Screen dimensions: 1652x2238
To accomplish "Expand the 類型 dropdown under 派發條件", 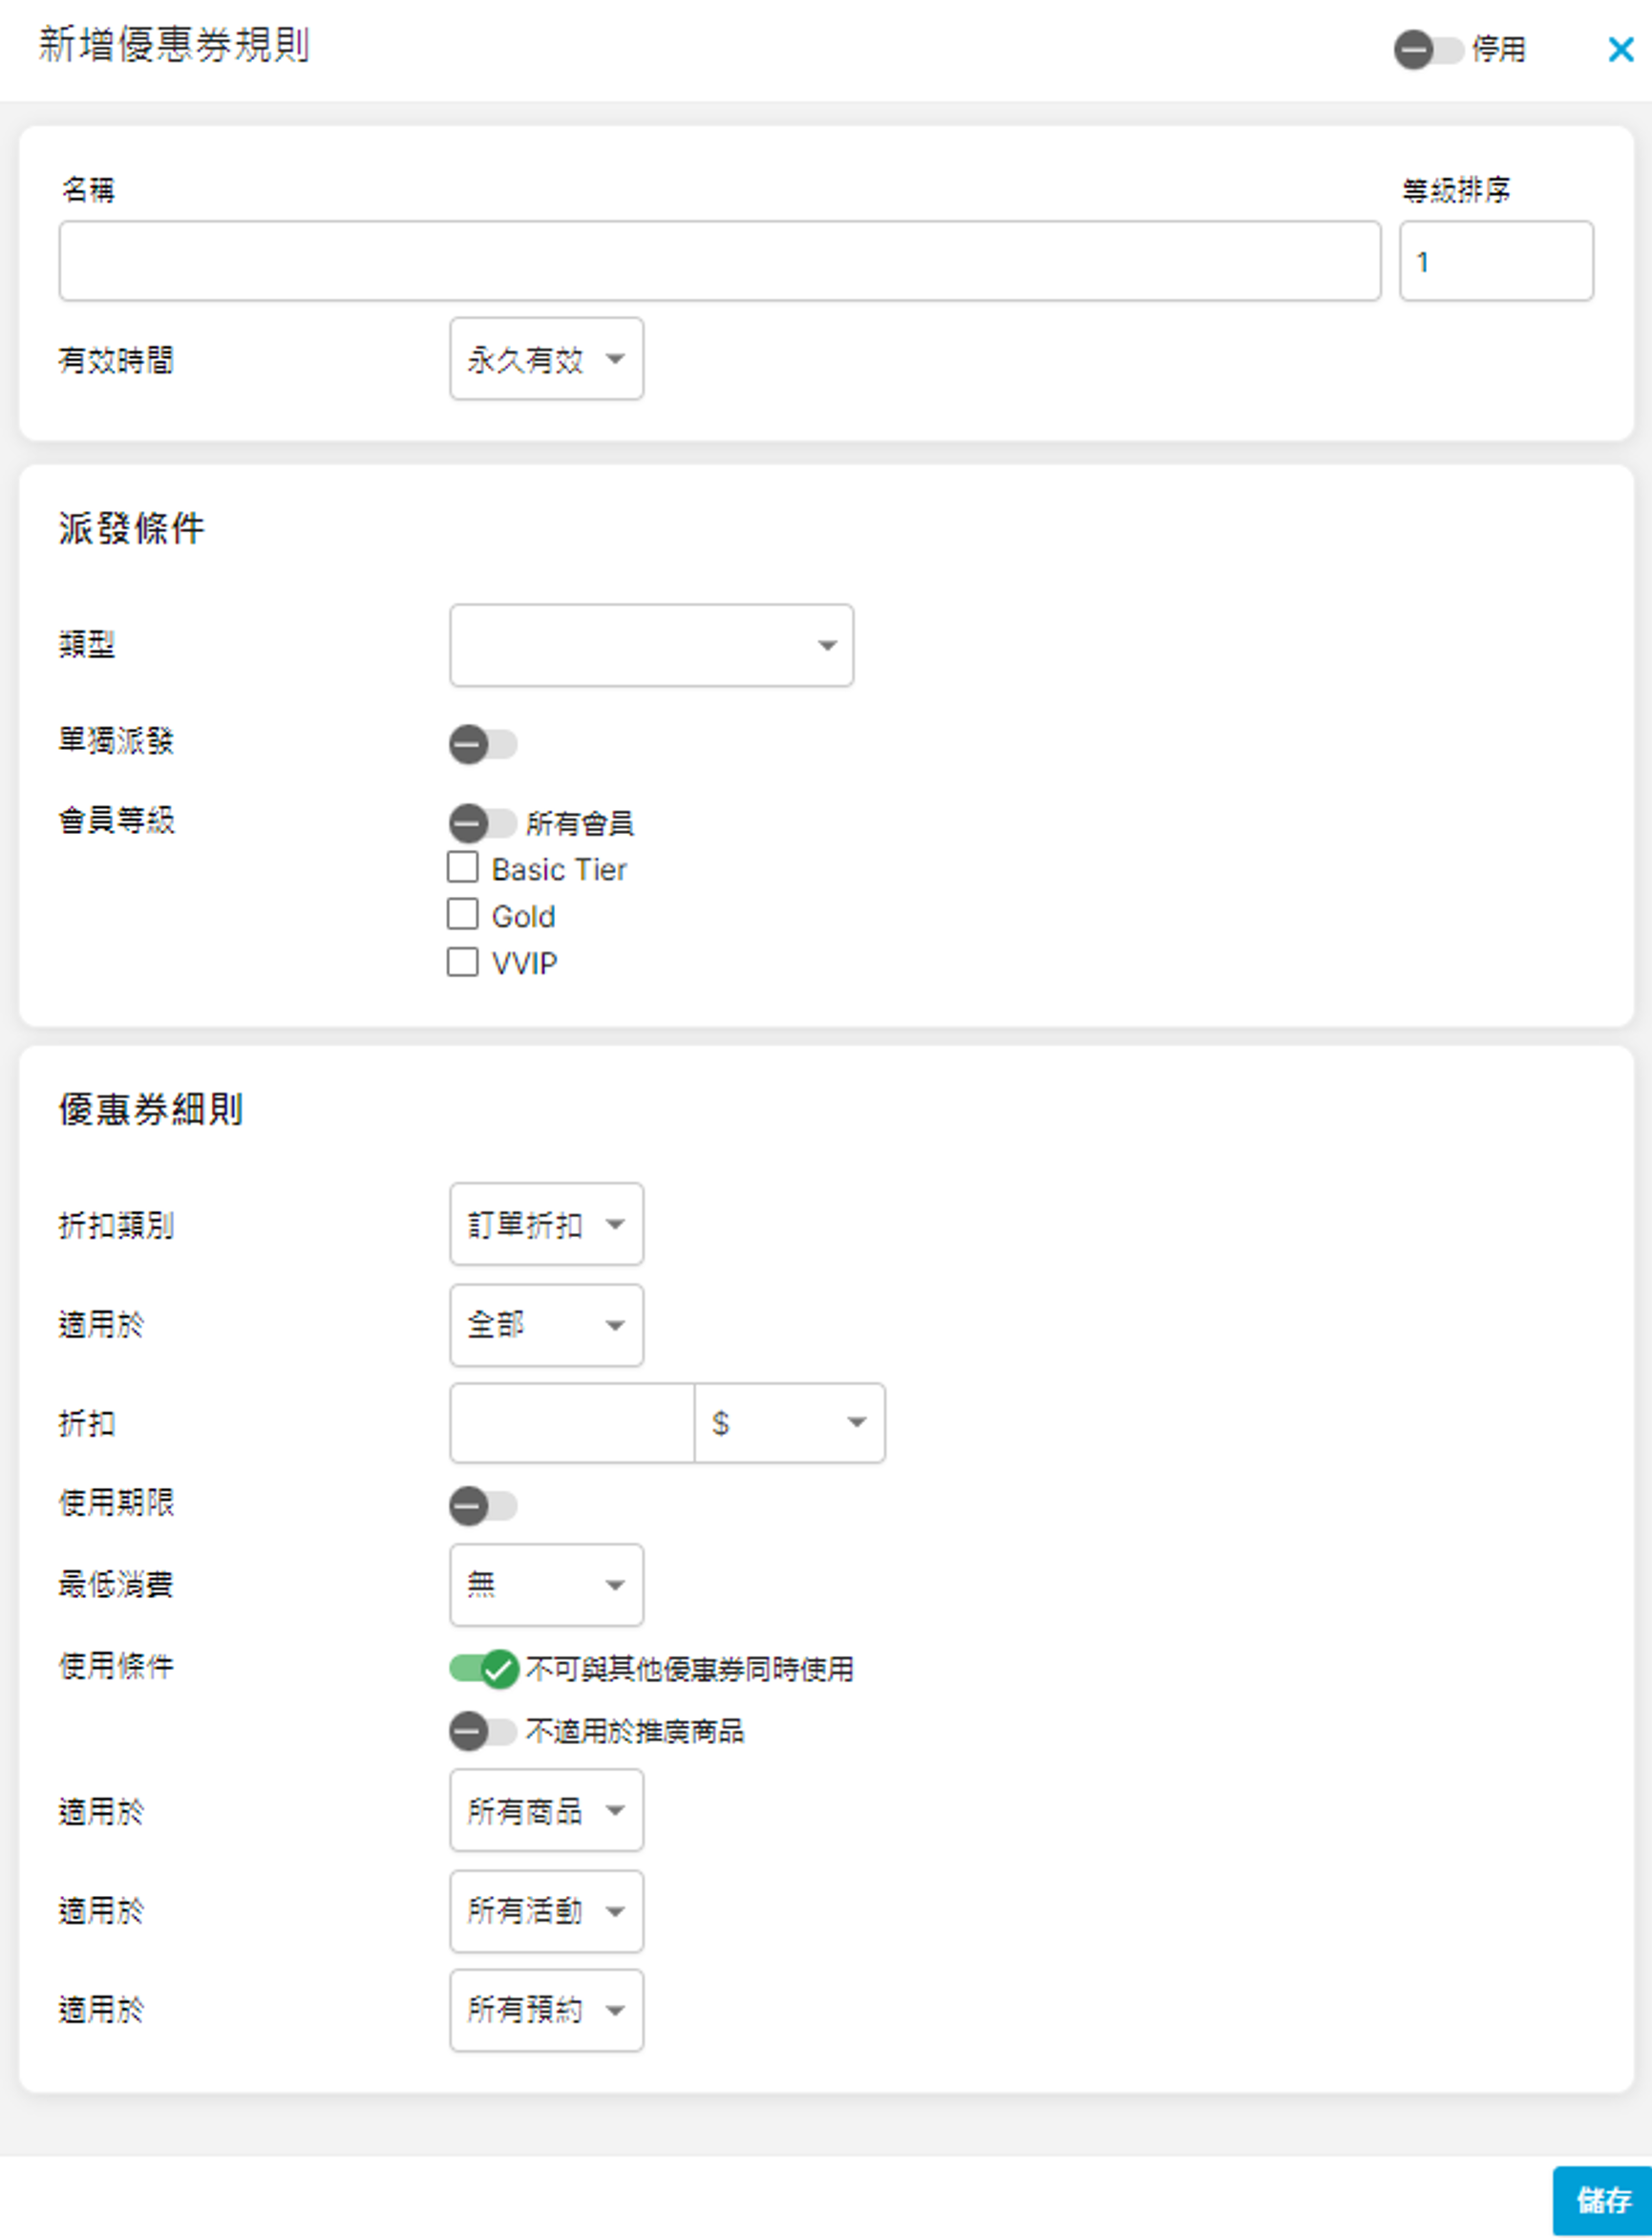I will [x=651, y=645].
